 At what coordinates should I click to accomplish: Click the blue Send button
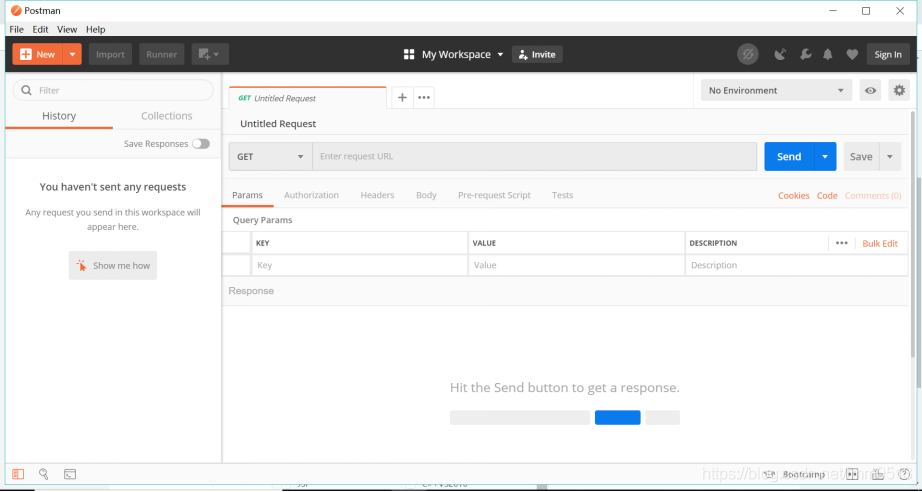(789, 156)
